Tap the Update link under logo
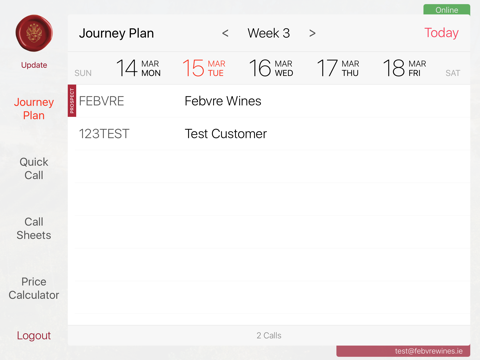480x360 pixels. point(34,65)
